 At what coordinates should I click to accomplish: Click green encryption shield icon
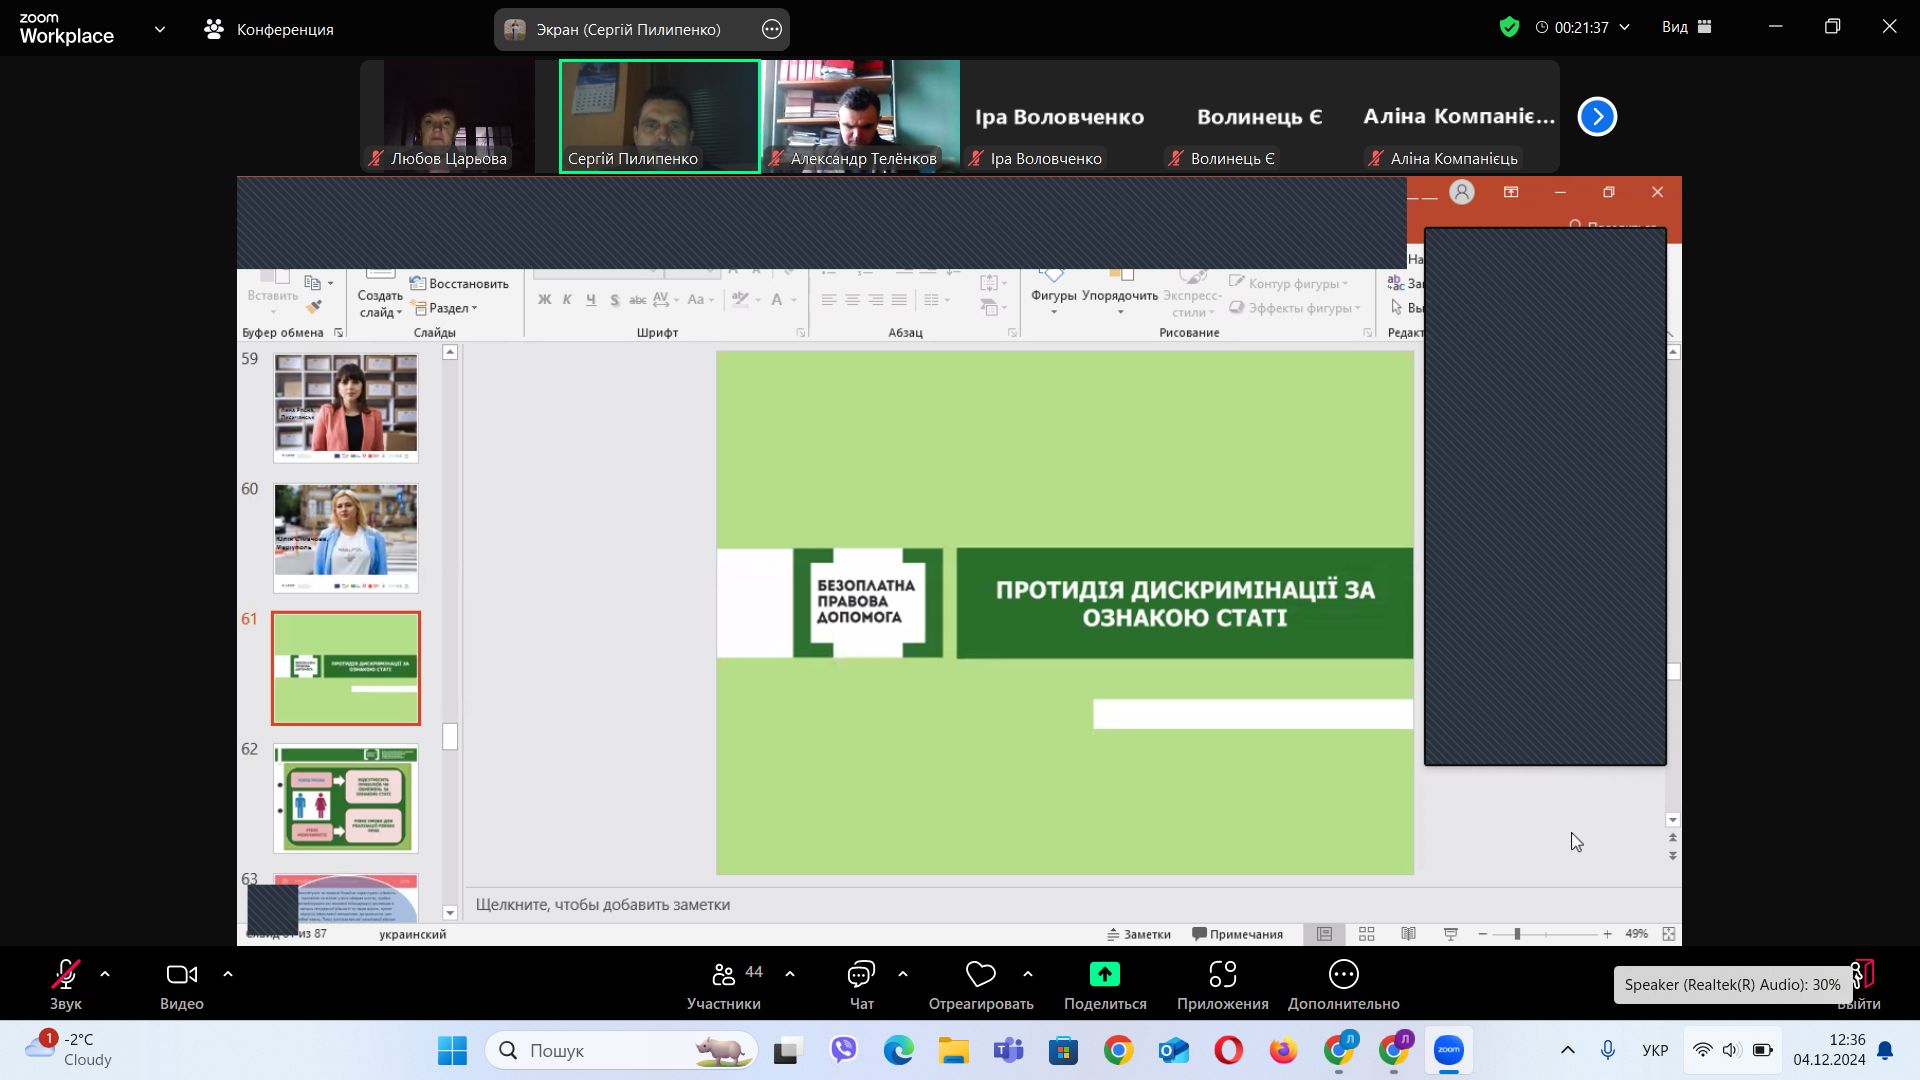pos(1509,28)
